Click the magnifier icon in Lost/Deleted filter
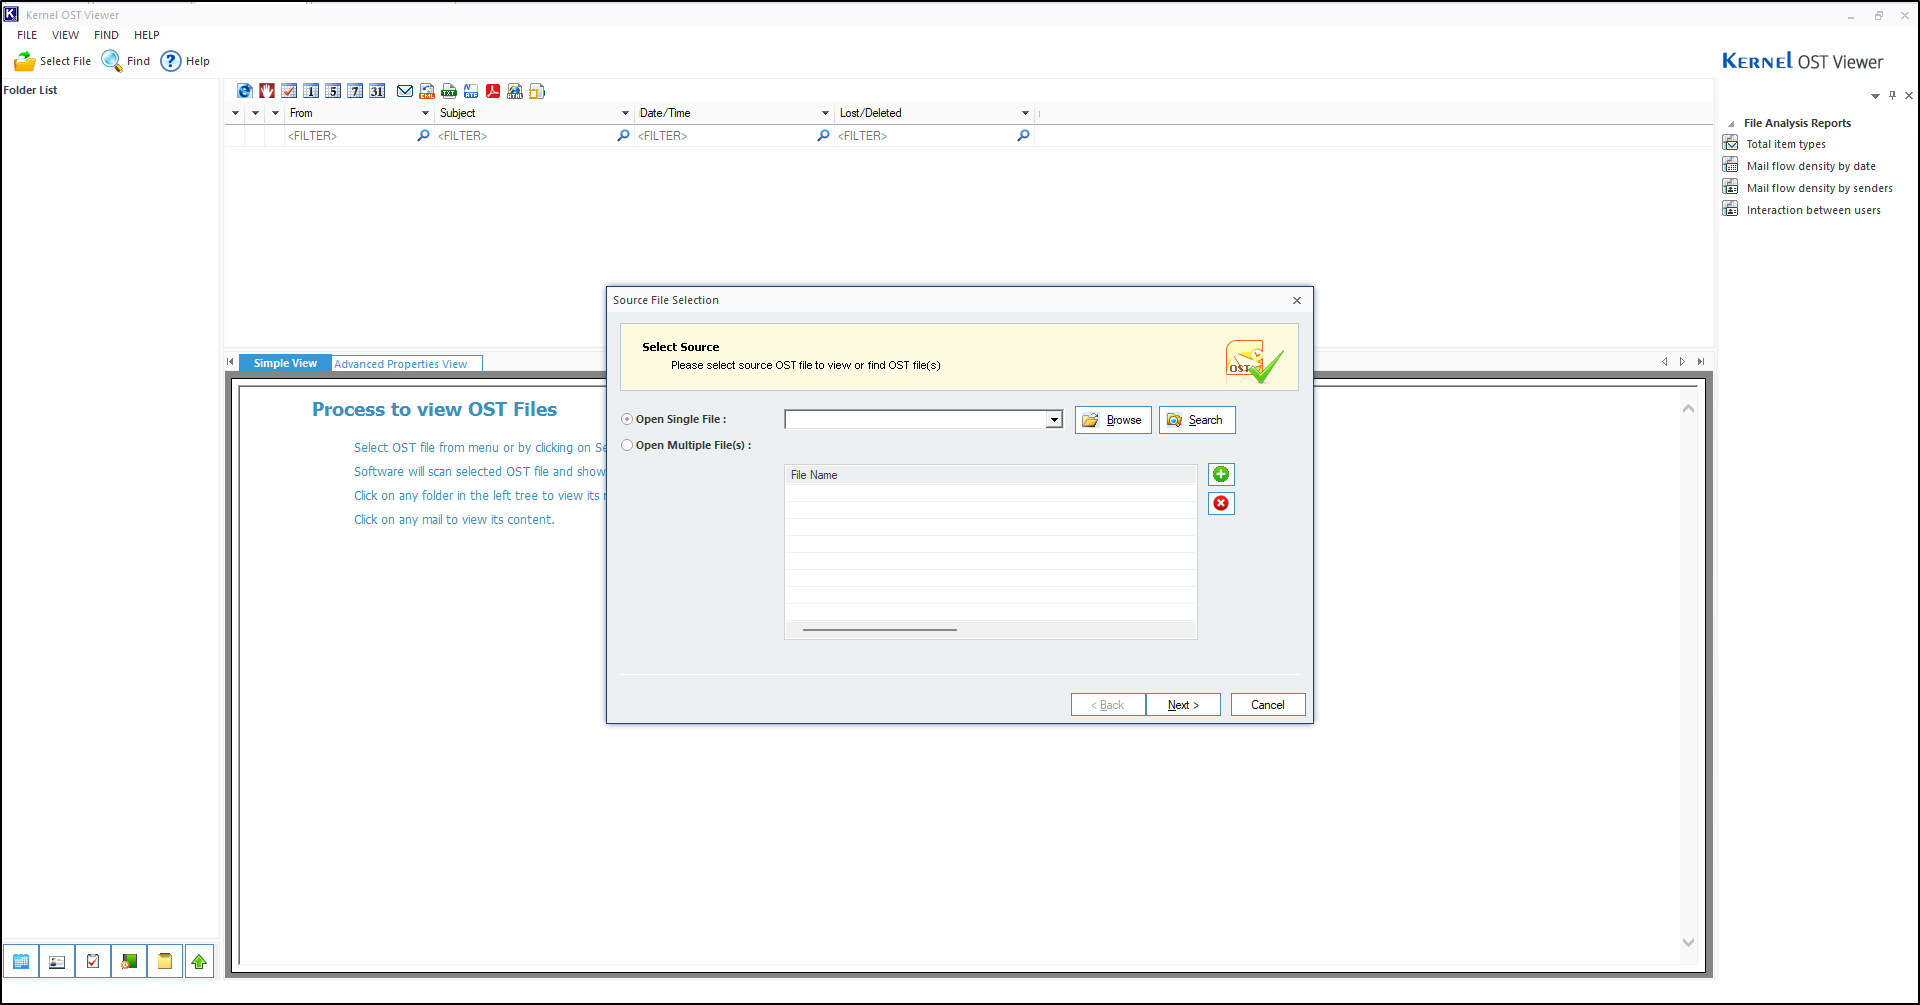The width and height of the screenshot is (1920, 1005). click(1023, 136)
